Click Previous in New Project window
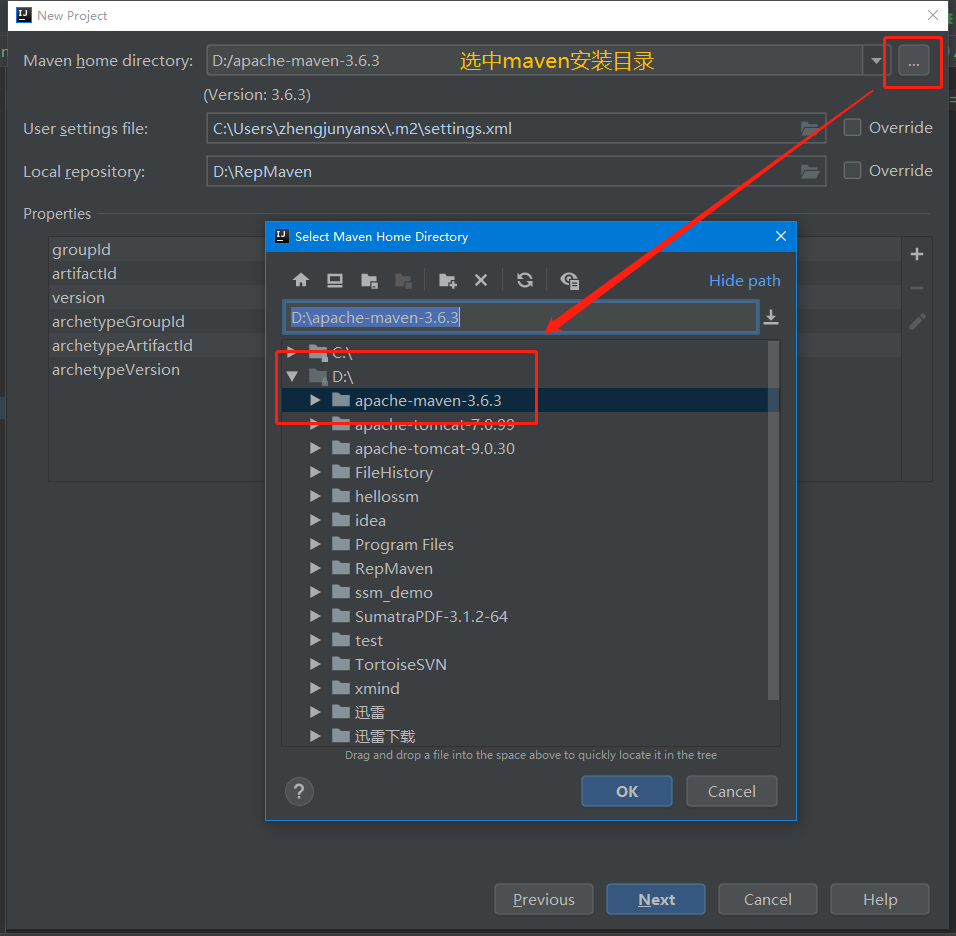Image resolution: width=956 pixels, height=936 pixels. tap(544, 899)
